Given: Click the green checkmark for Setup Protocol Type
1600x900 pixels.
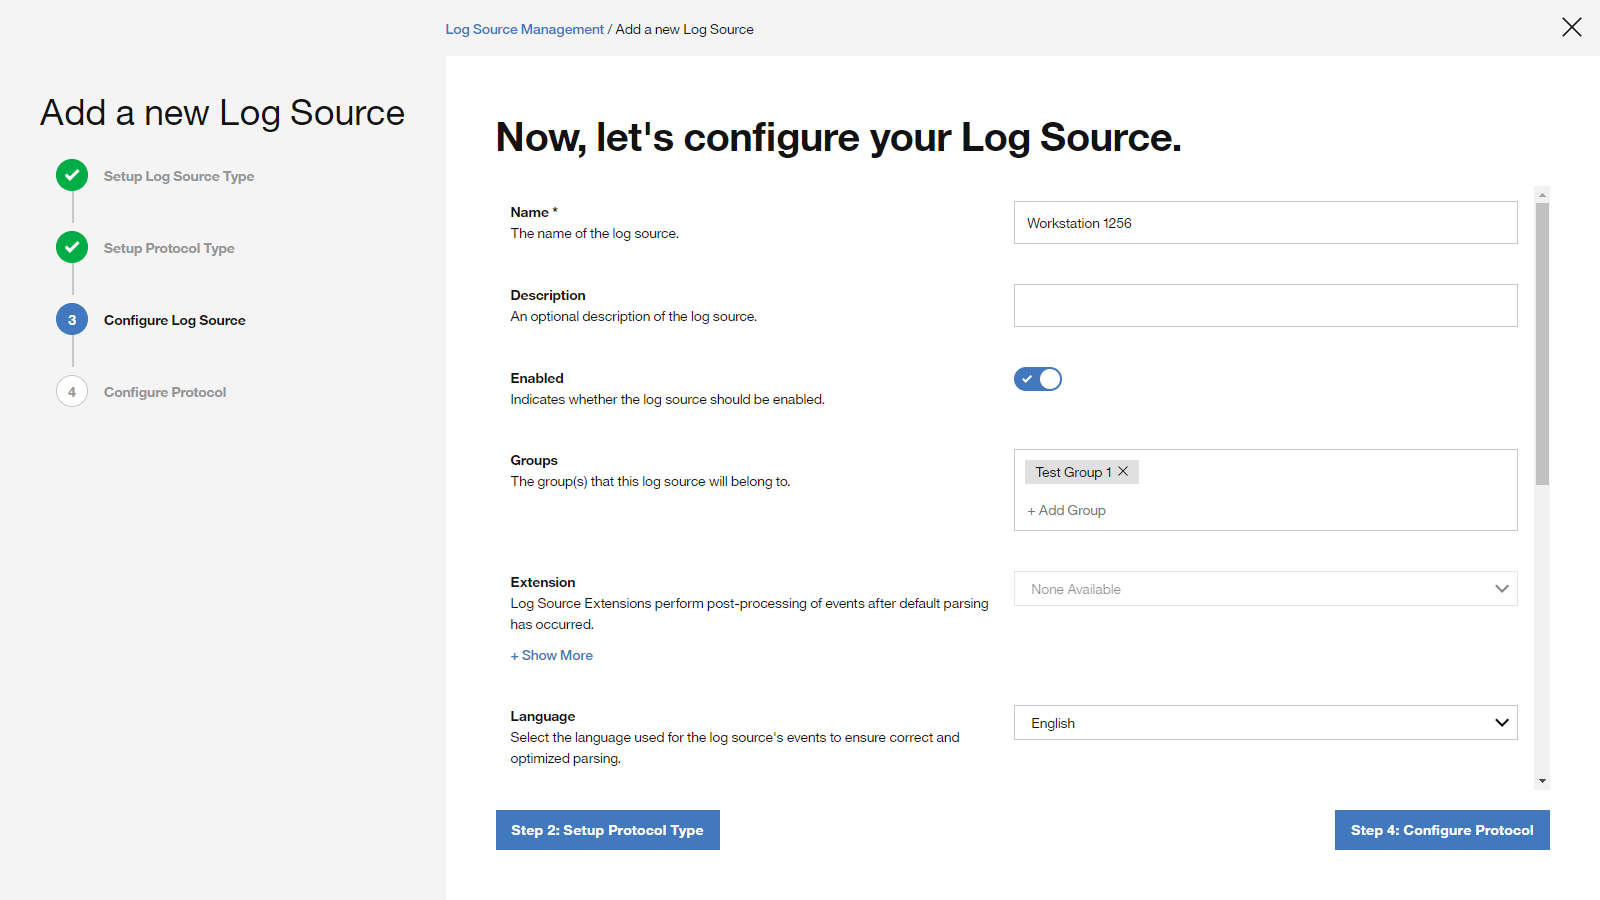Looking at the screenshot, I should pos(71,247).
